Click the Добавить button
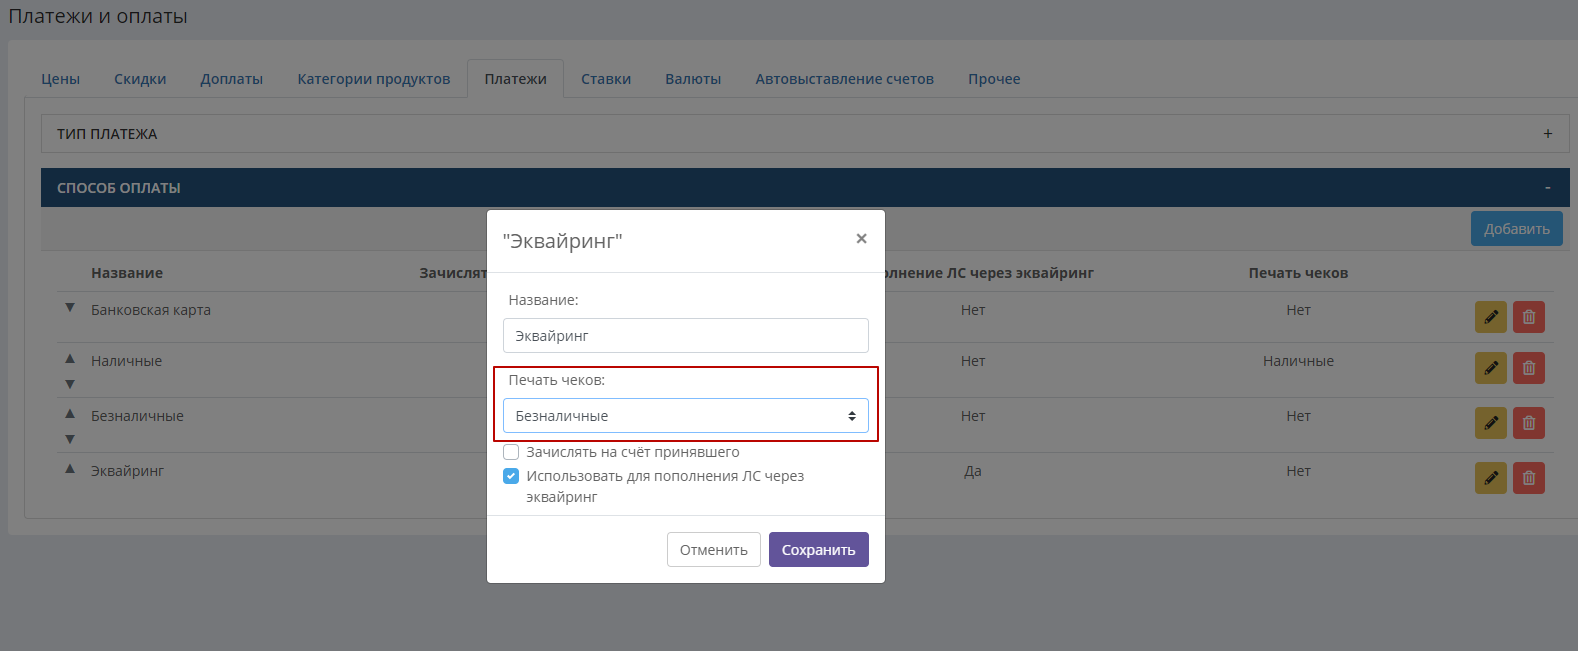 coord(1516,229)
